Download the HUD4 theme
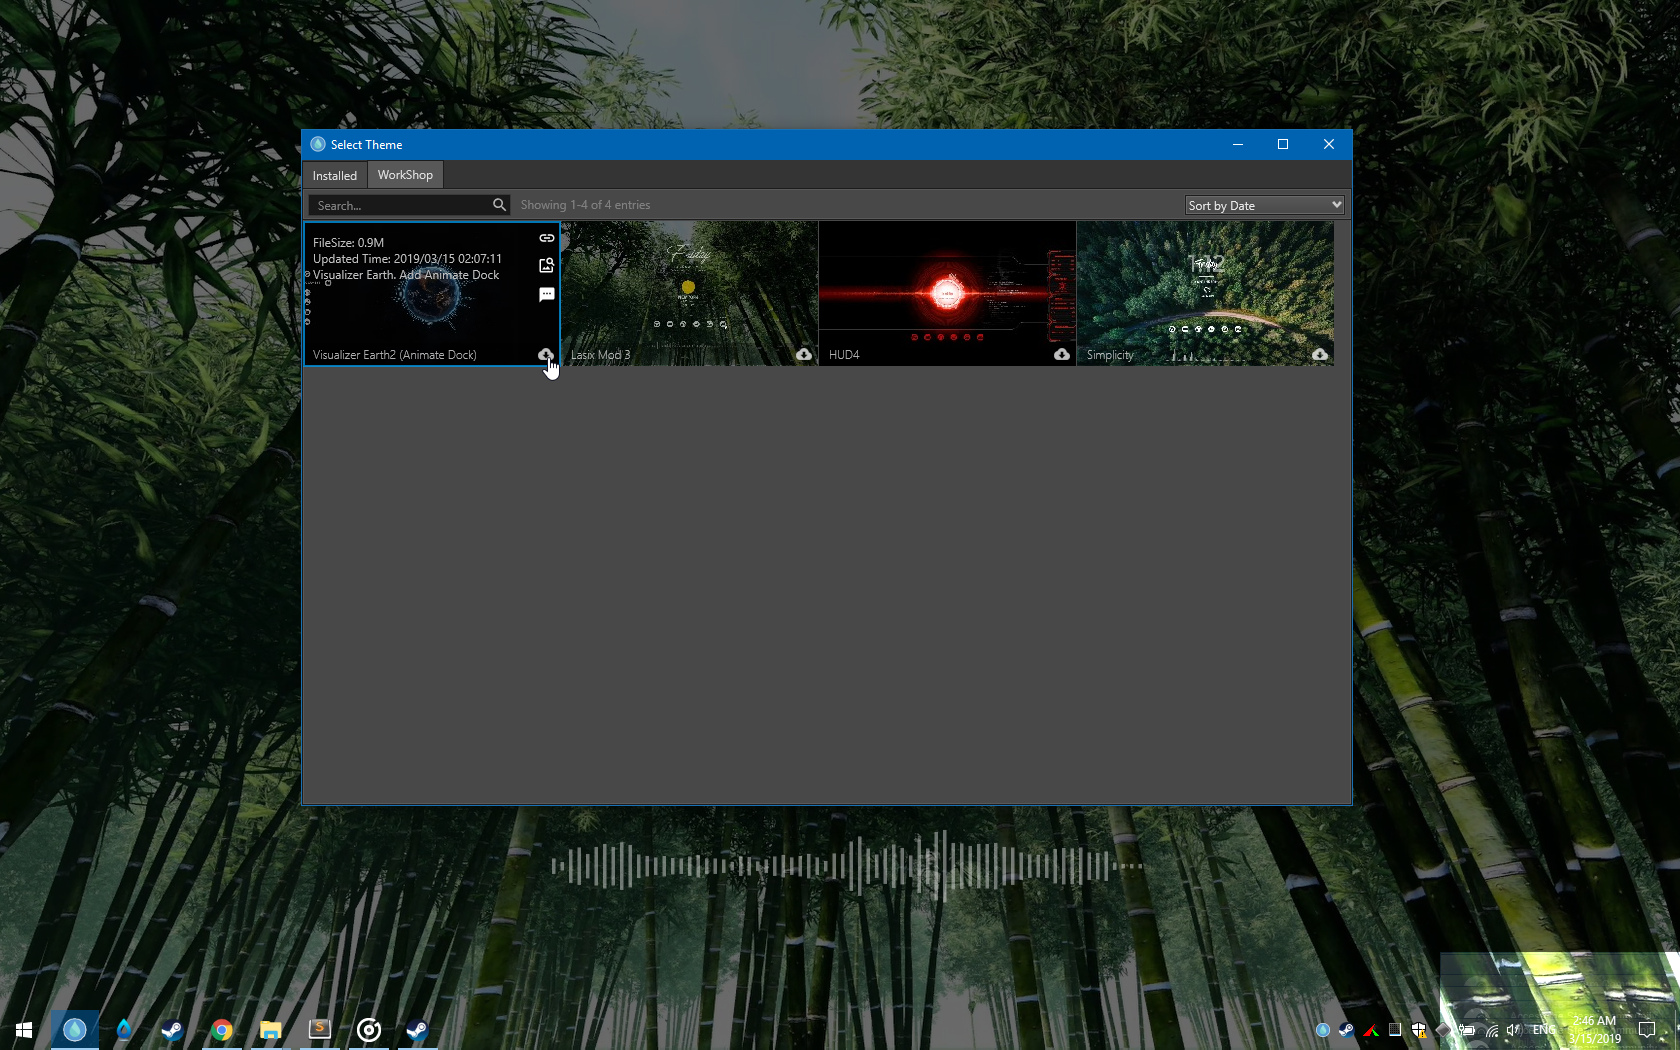The width and height of the screenshot is (1680, 1050). (1061, 355)
